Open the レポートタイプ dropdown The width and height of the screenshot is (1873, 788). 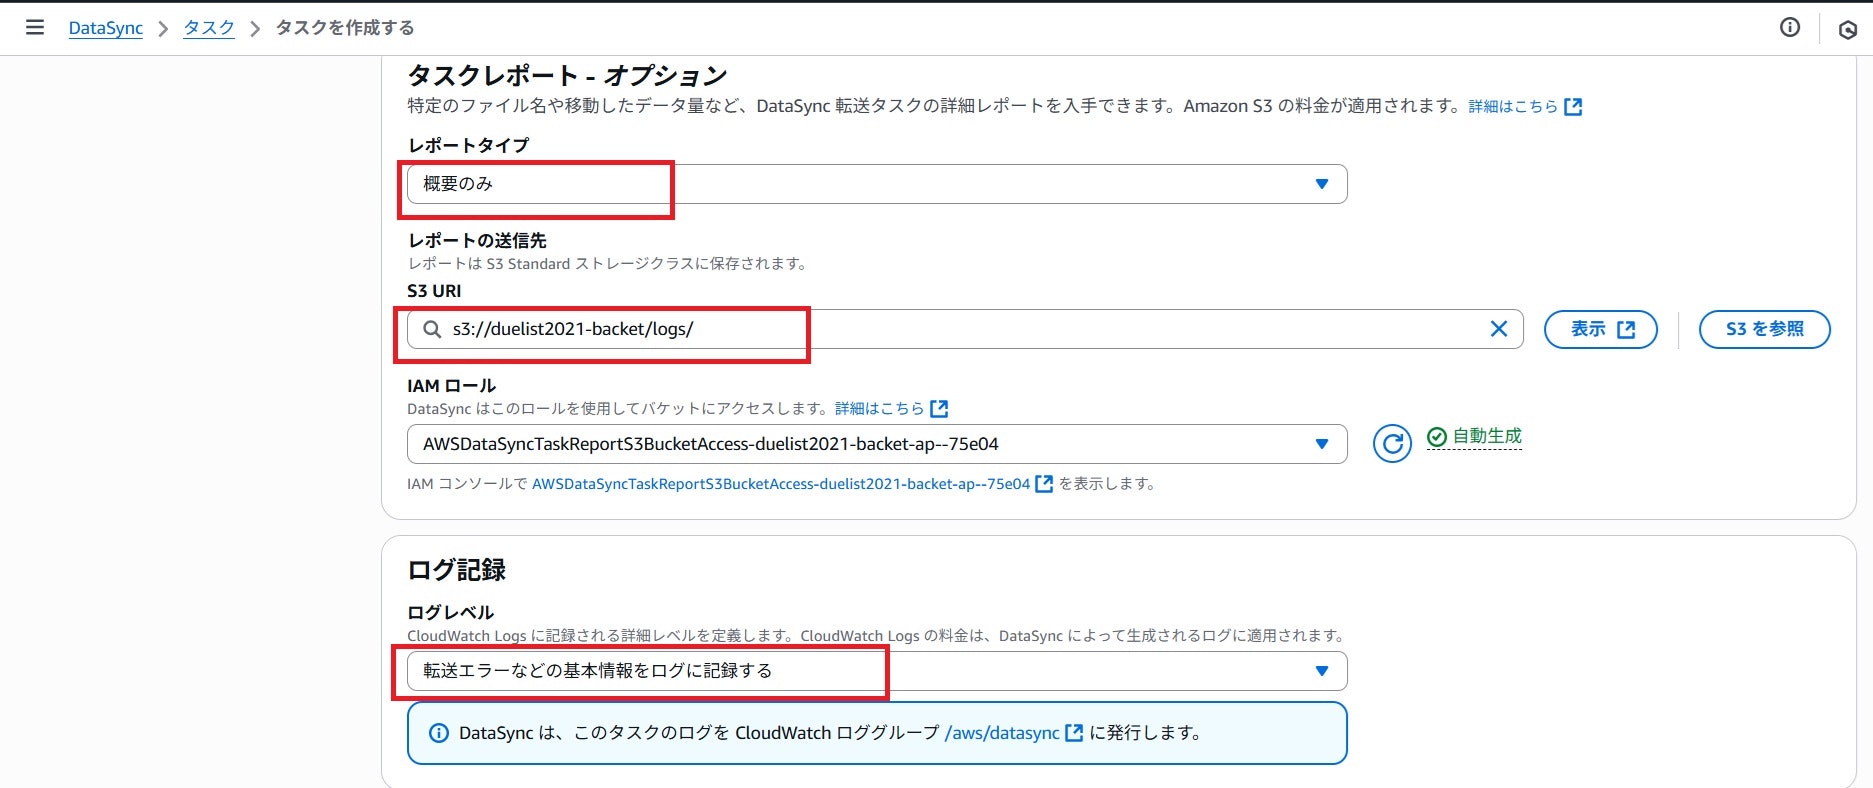click(877, 184)
